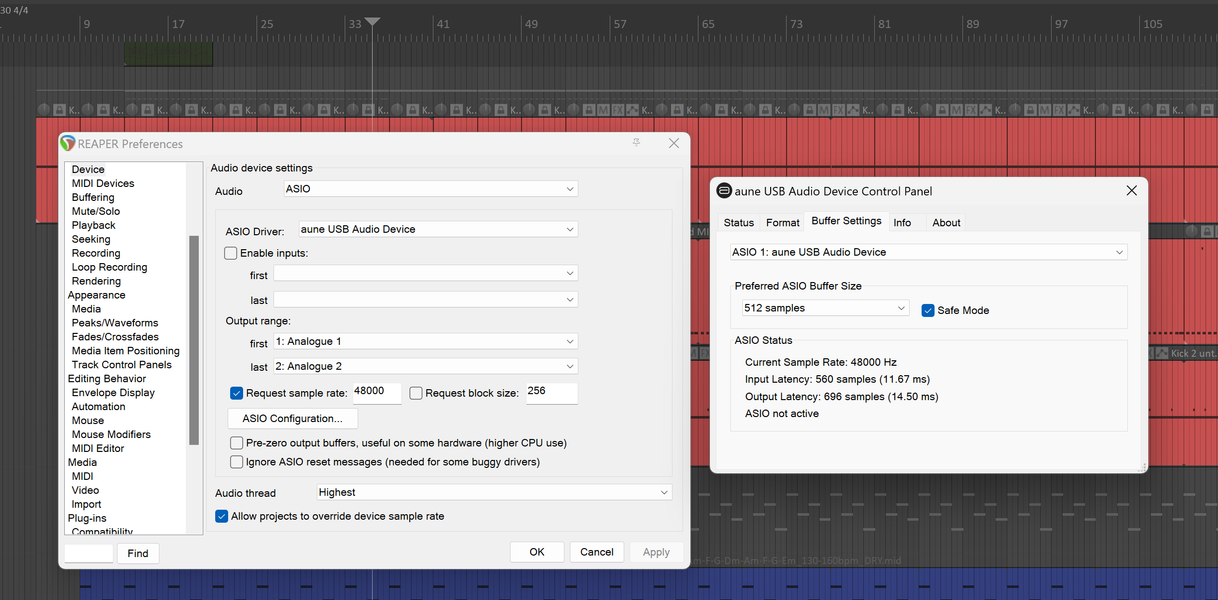This screenshot has height=600, width=1218.
Task: Select Loop Recording in preferences tree
Action: coord(109,268)
